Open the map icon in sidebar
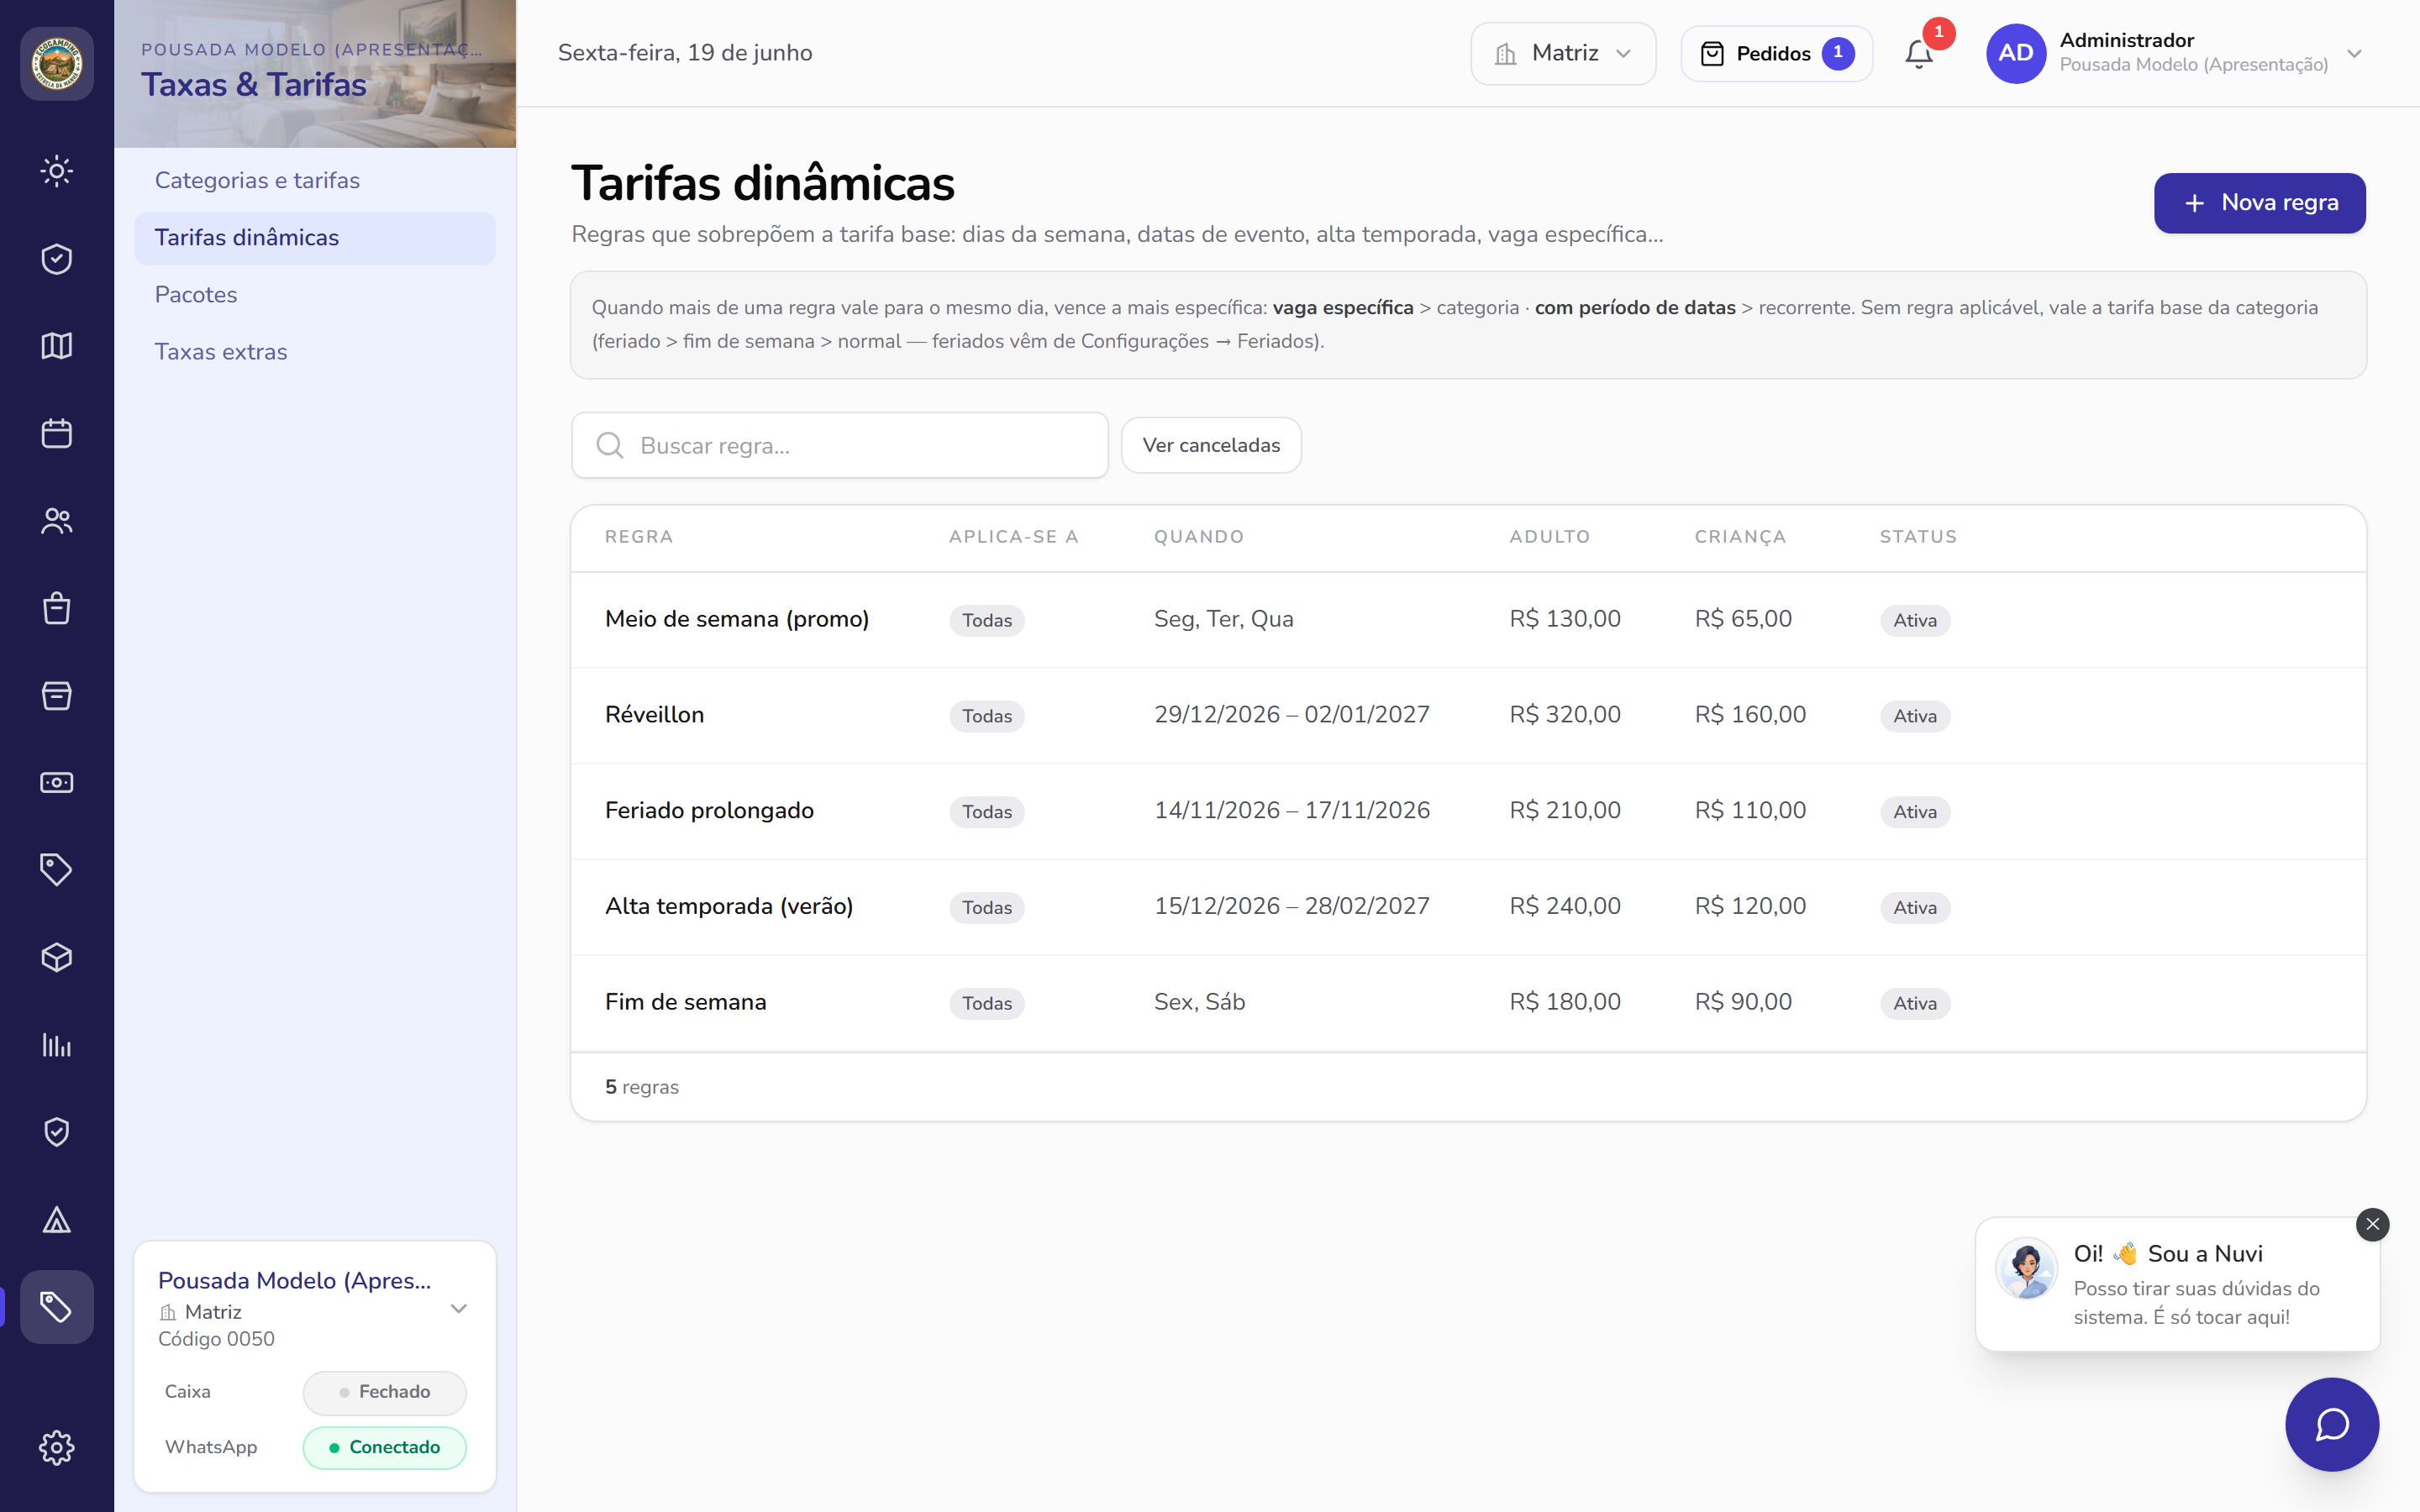This screenshot has width=2420, height=1512. coord(57,346)
